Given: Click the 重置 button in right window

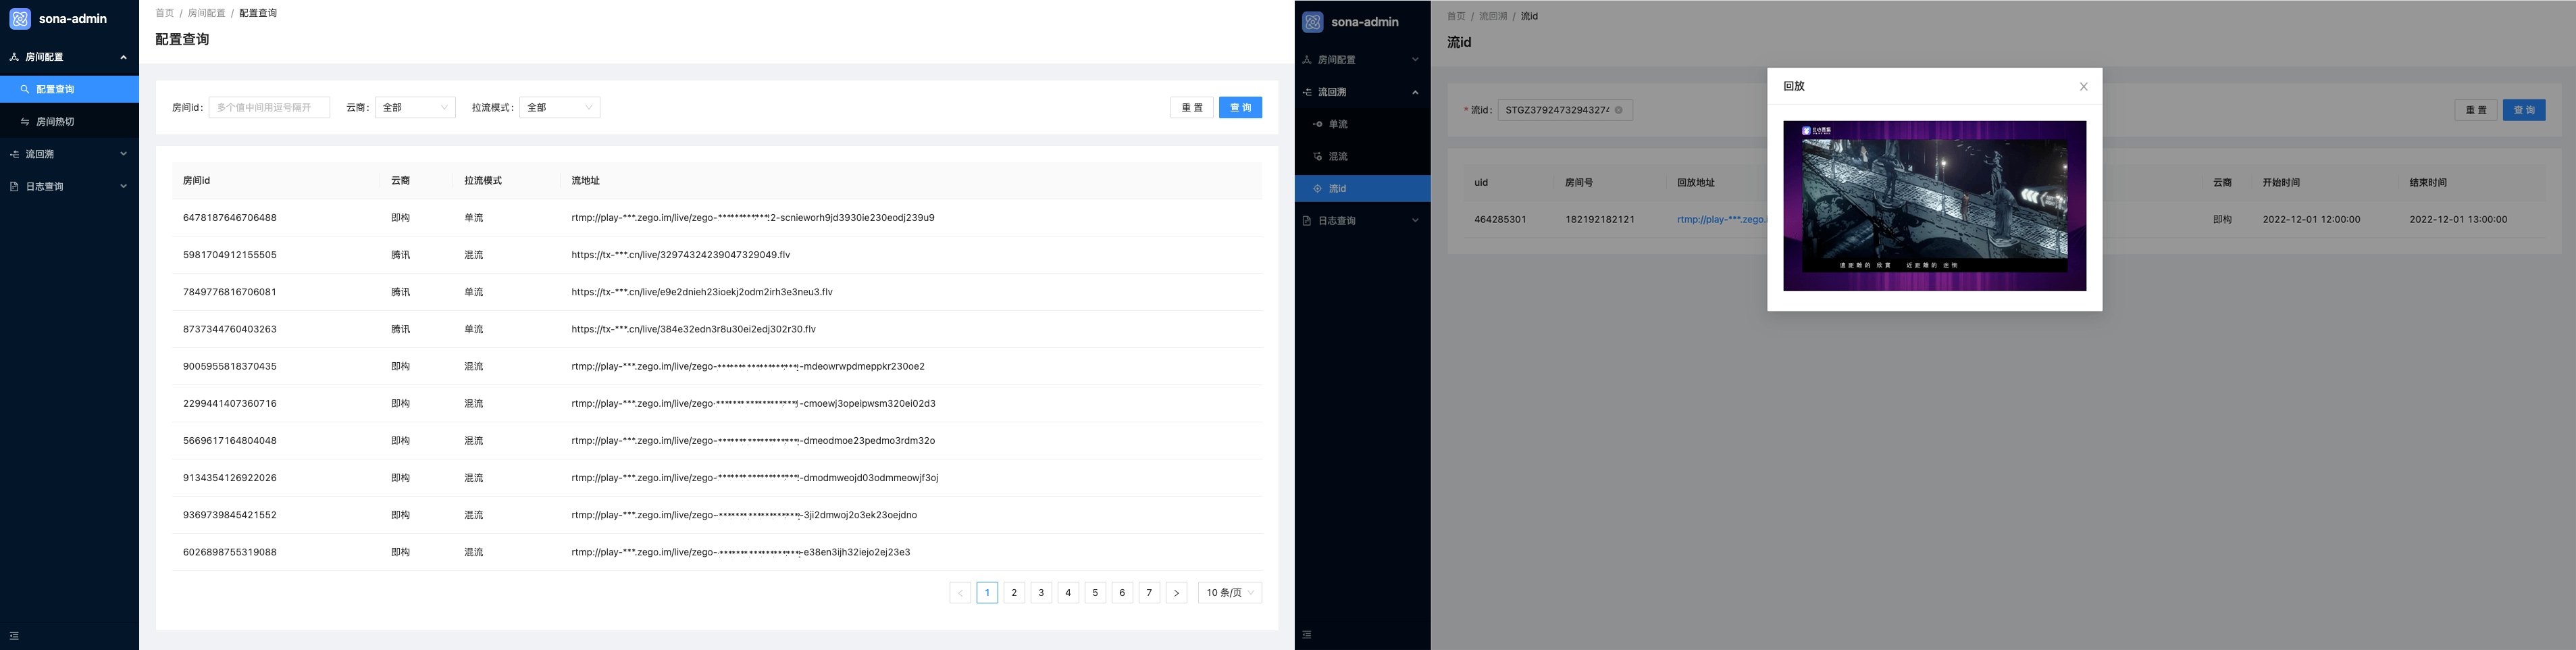Looking at the screenshot, I should coord(2476,110).
